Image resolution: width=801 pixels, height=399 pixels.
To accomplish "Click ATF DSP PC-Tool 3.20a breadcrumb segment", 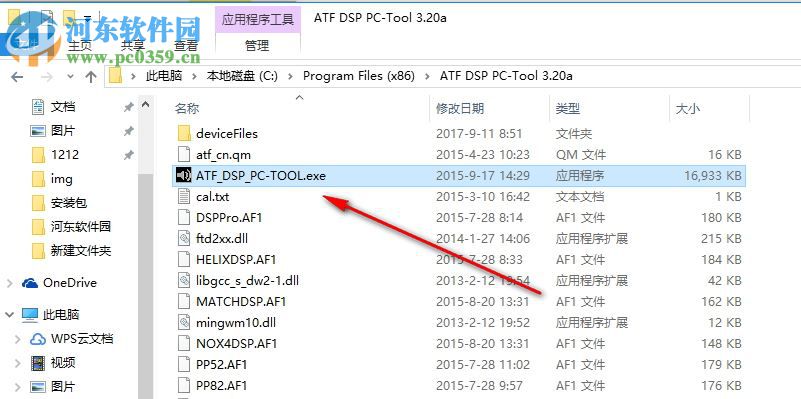I will click(x=506, y=77).
